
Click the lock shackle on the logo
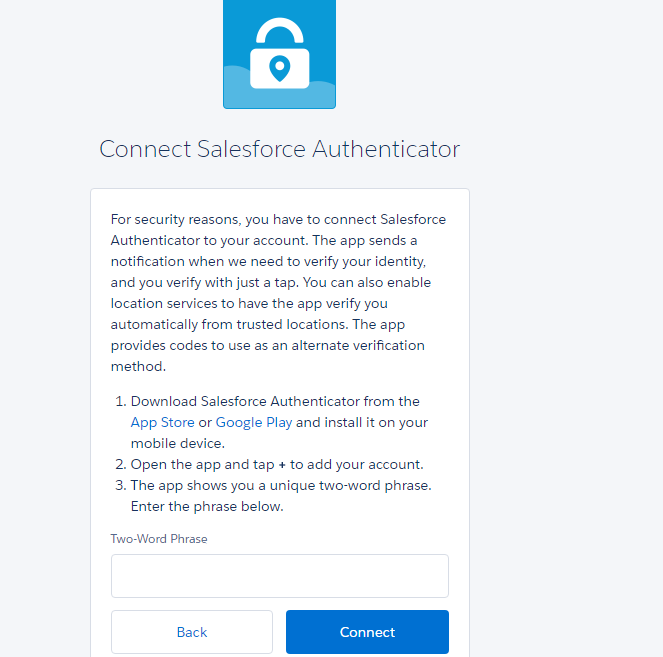(279, 30)
